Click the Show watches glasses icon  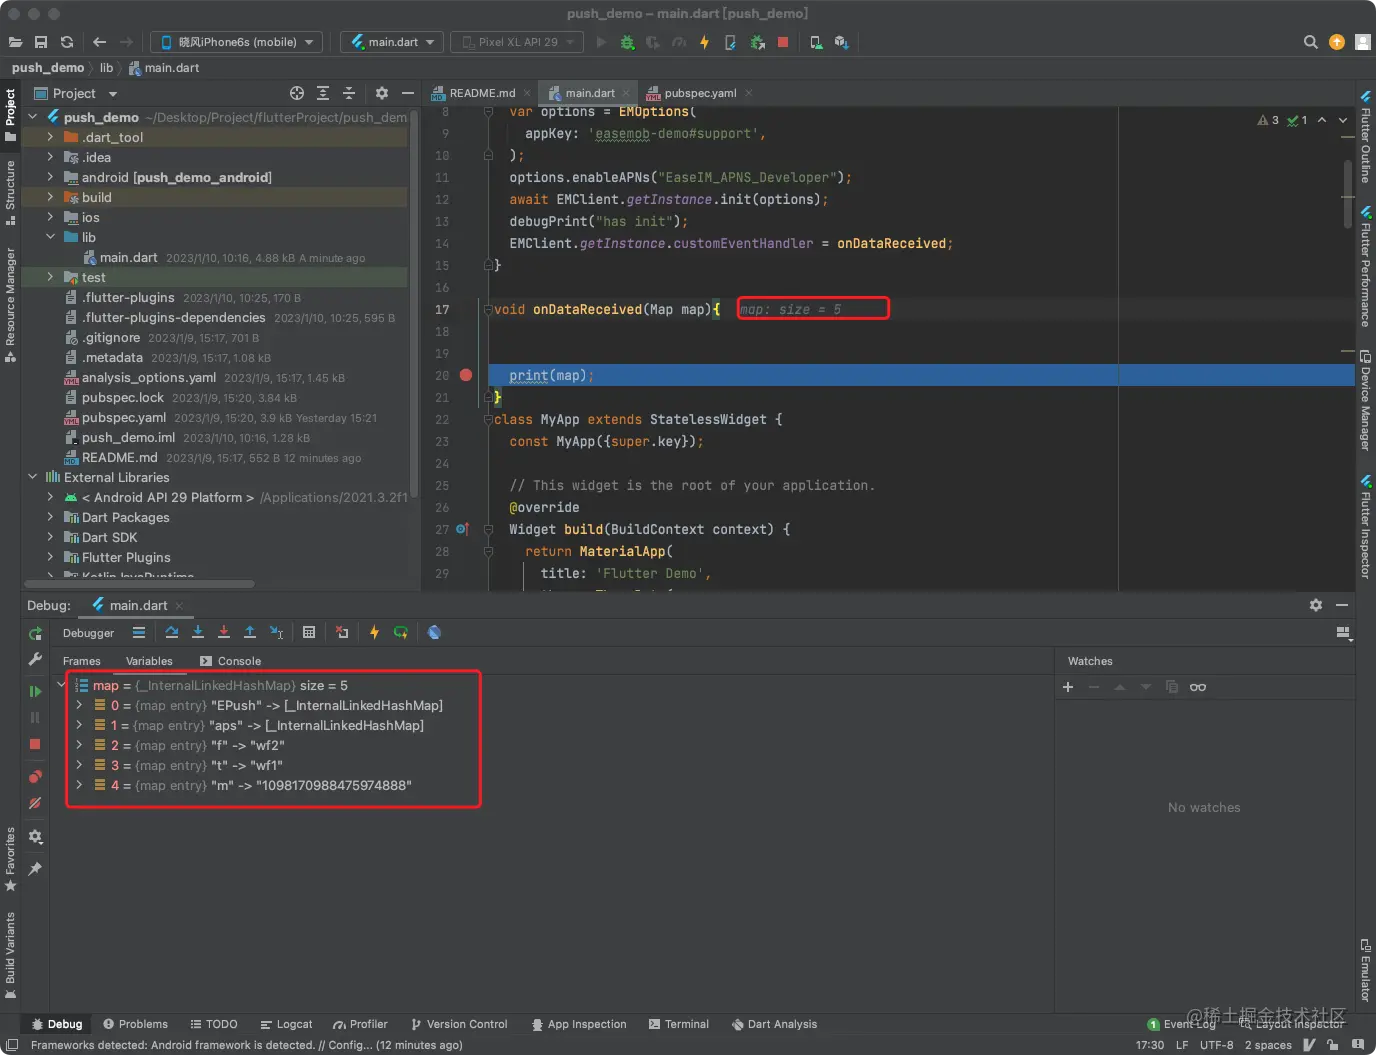tap(1198, 687)
